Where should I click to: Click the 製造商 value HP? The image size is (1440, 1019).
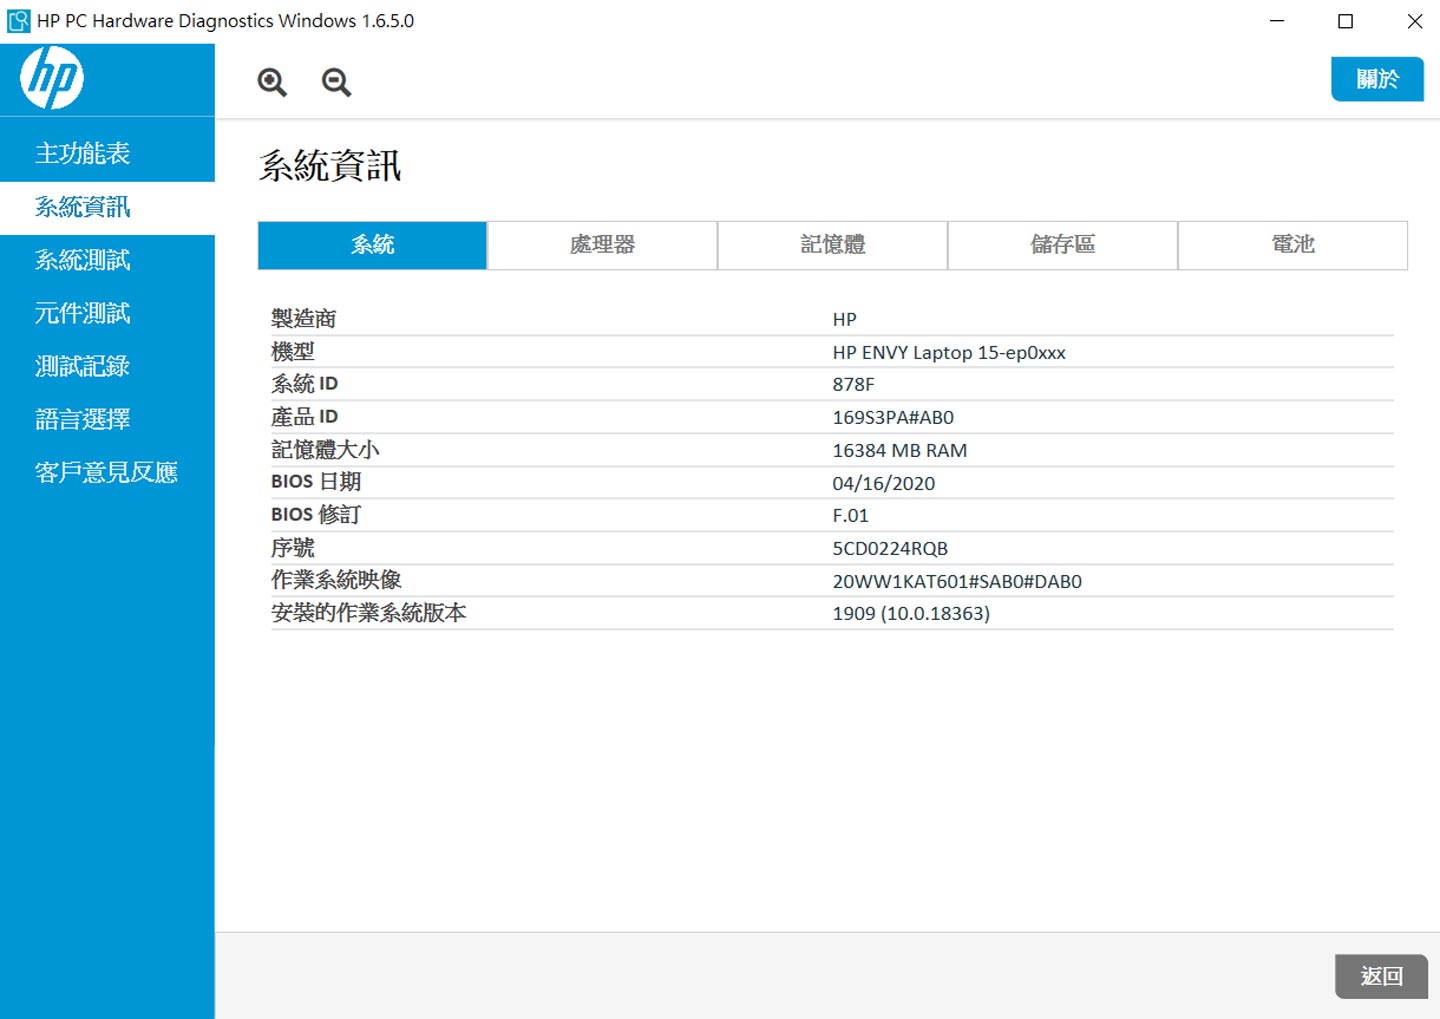click(x=844, y=320)
